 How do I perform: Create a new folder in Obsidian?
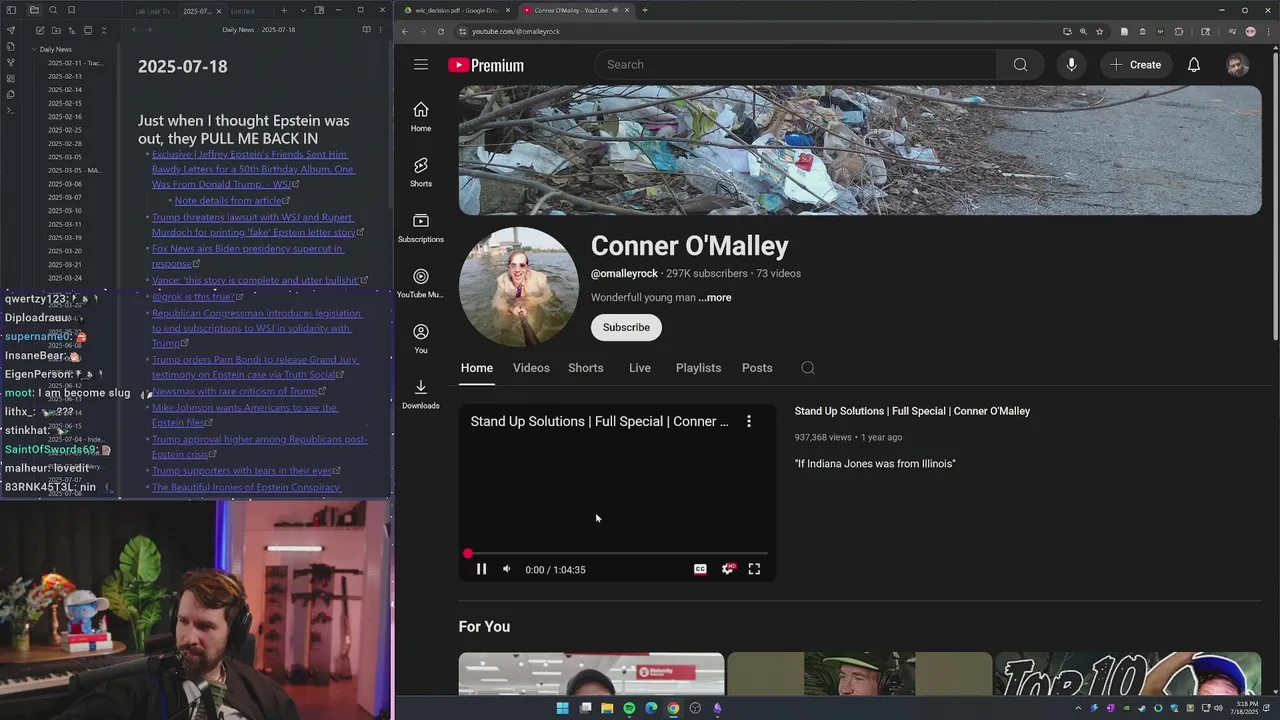56,30
